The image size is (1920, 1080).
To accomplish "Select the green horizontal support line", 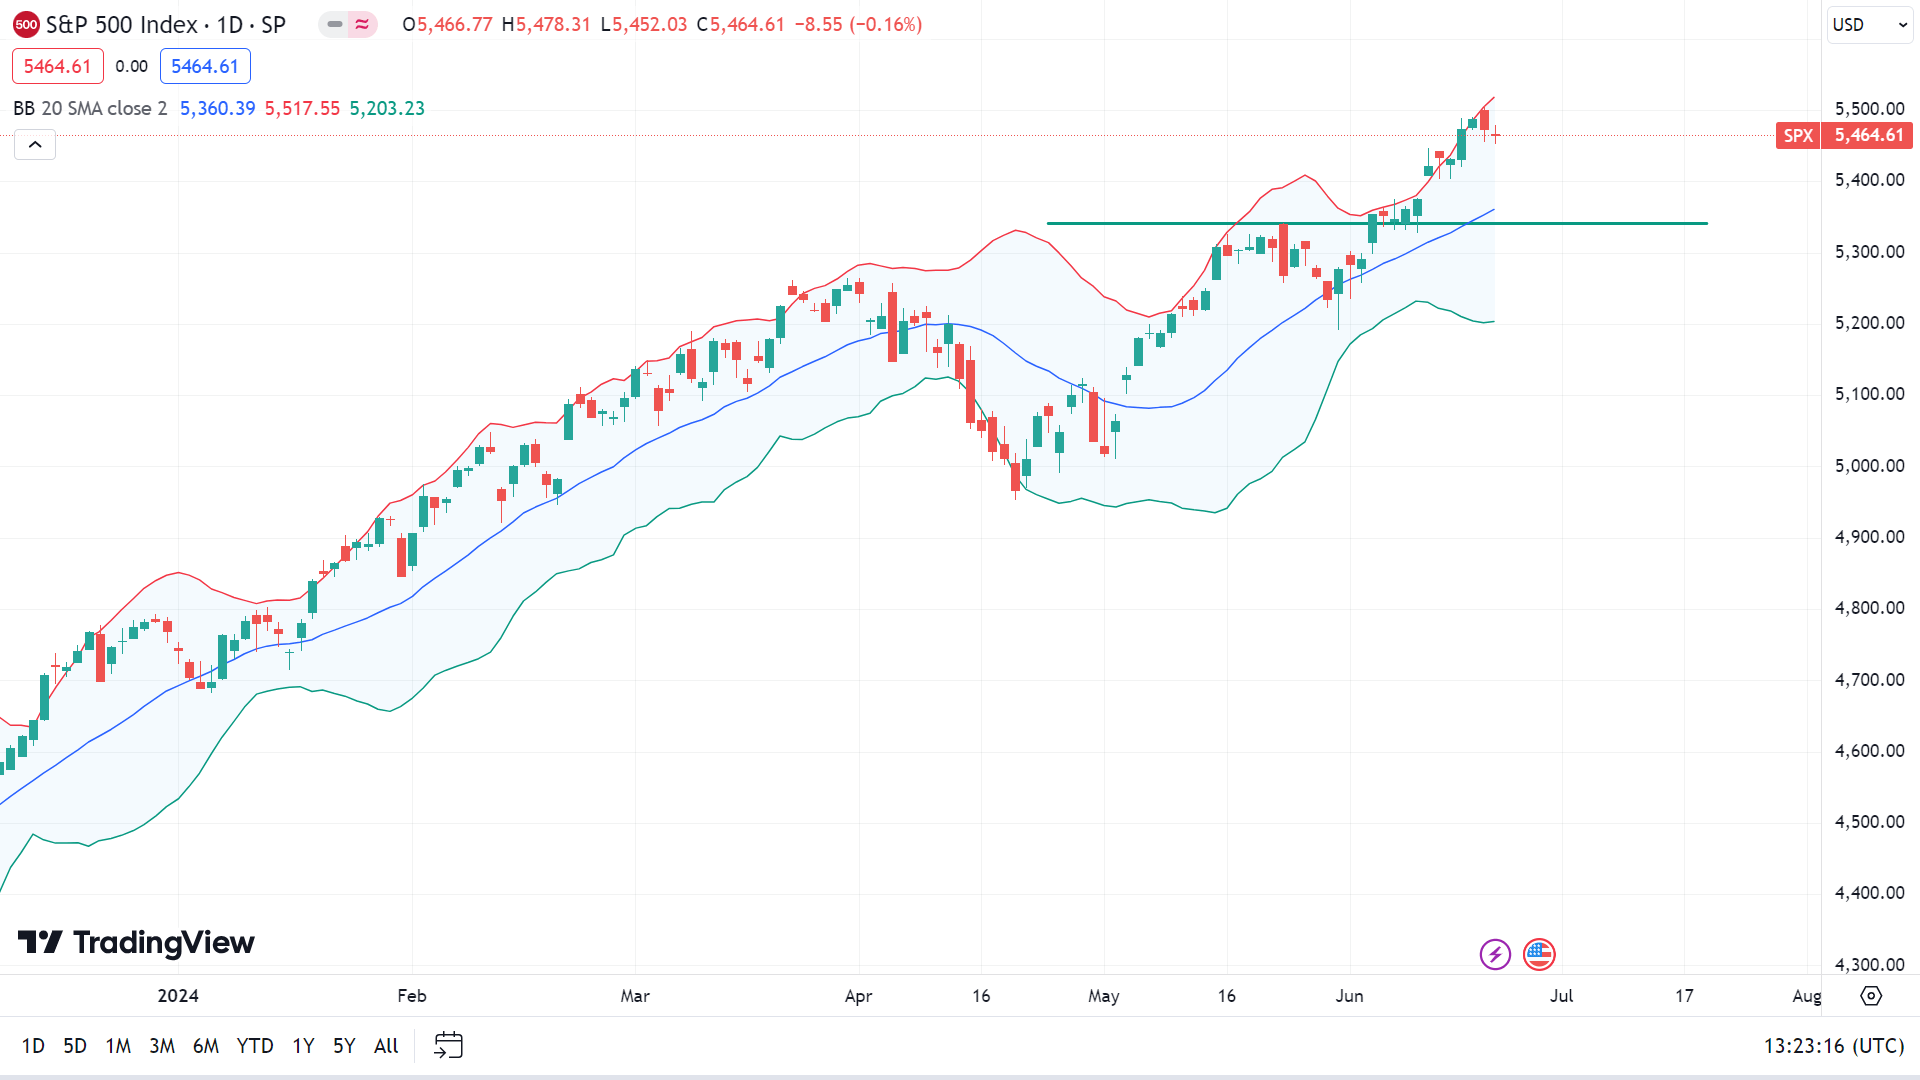I will click(x=1376, y=223).
